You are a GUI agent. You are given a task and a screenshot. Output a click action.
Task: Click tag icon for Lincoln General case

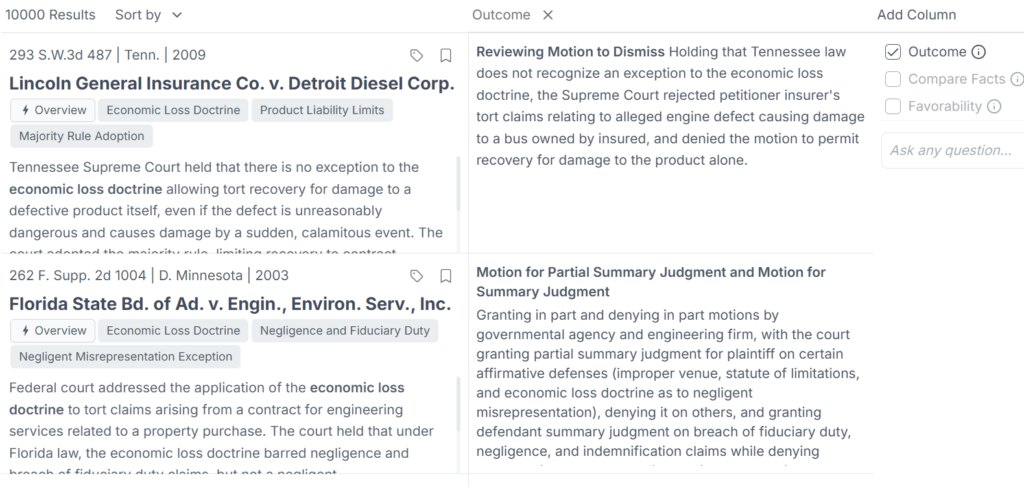coord(417,55)
